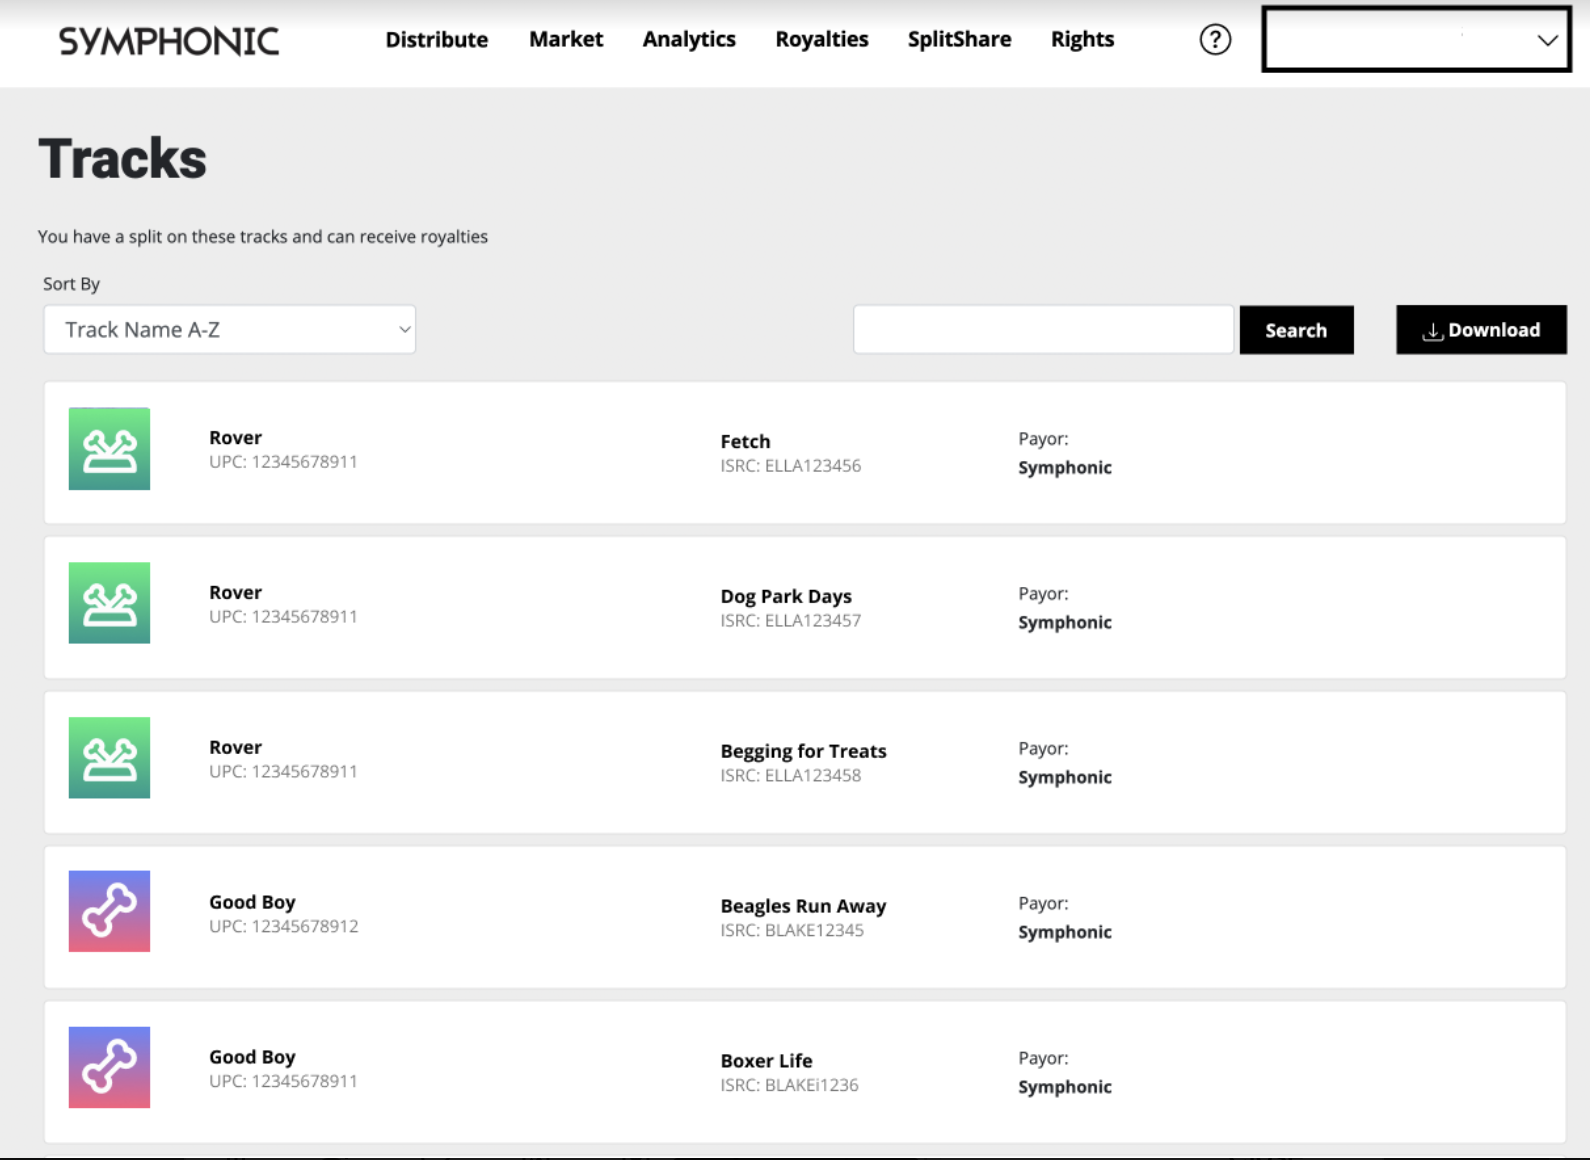Open the Distribute menu
The height and width of the screenshot is (1160, 1590).
pos(437,40)
